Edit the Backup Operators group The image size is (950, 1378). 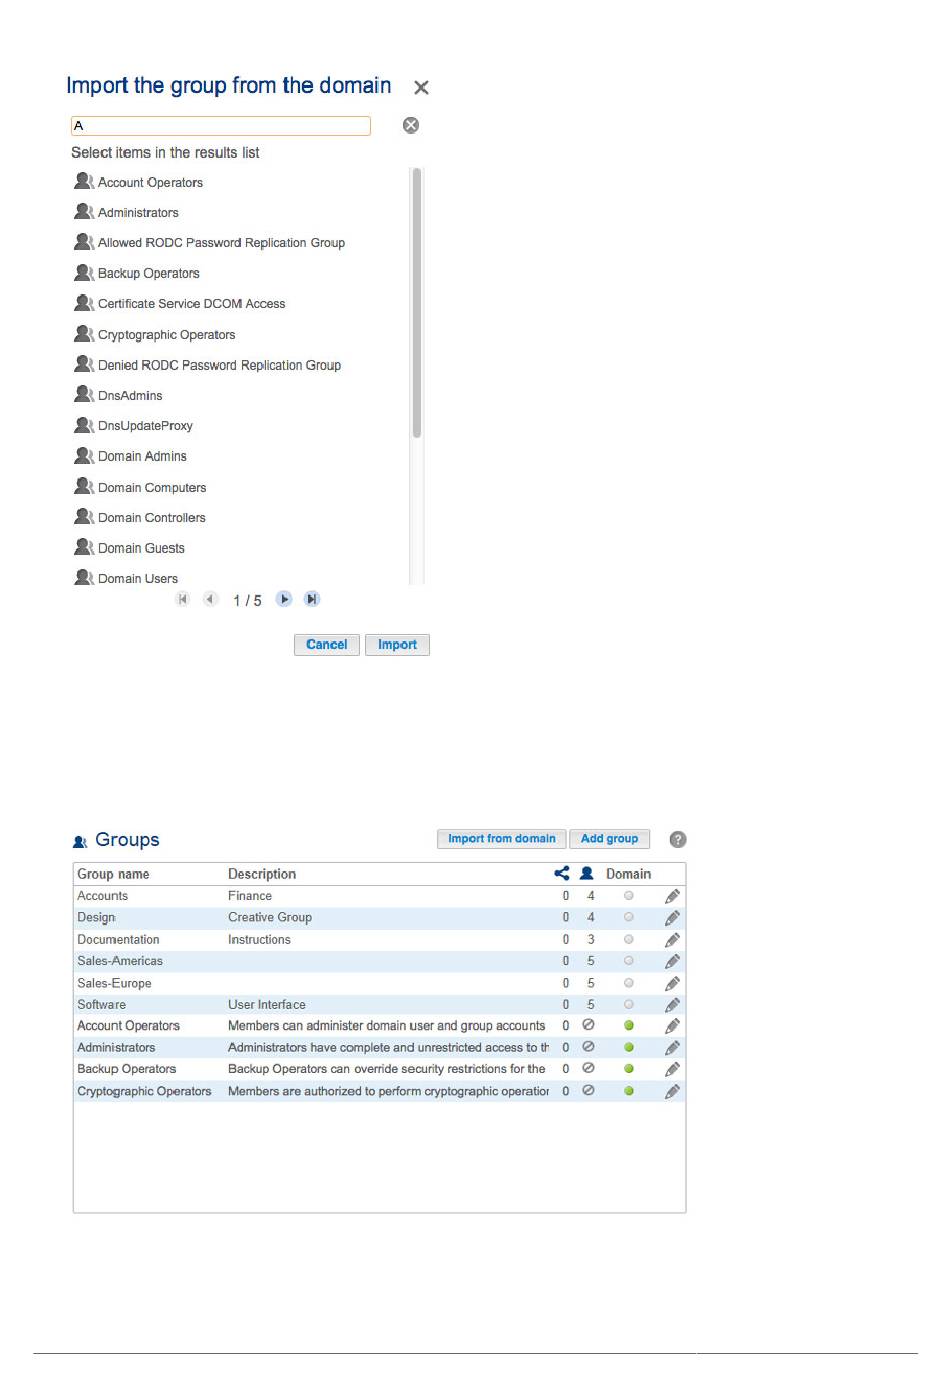click(672, 1070)
